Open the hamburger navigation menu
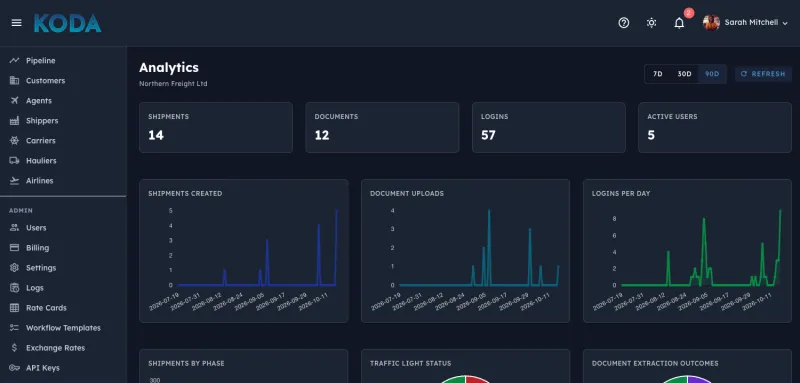800x383 pixels. point(16,23)
